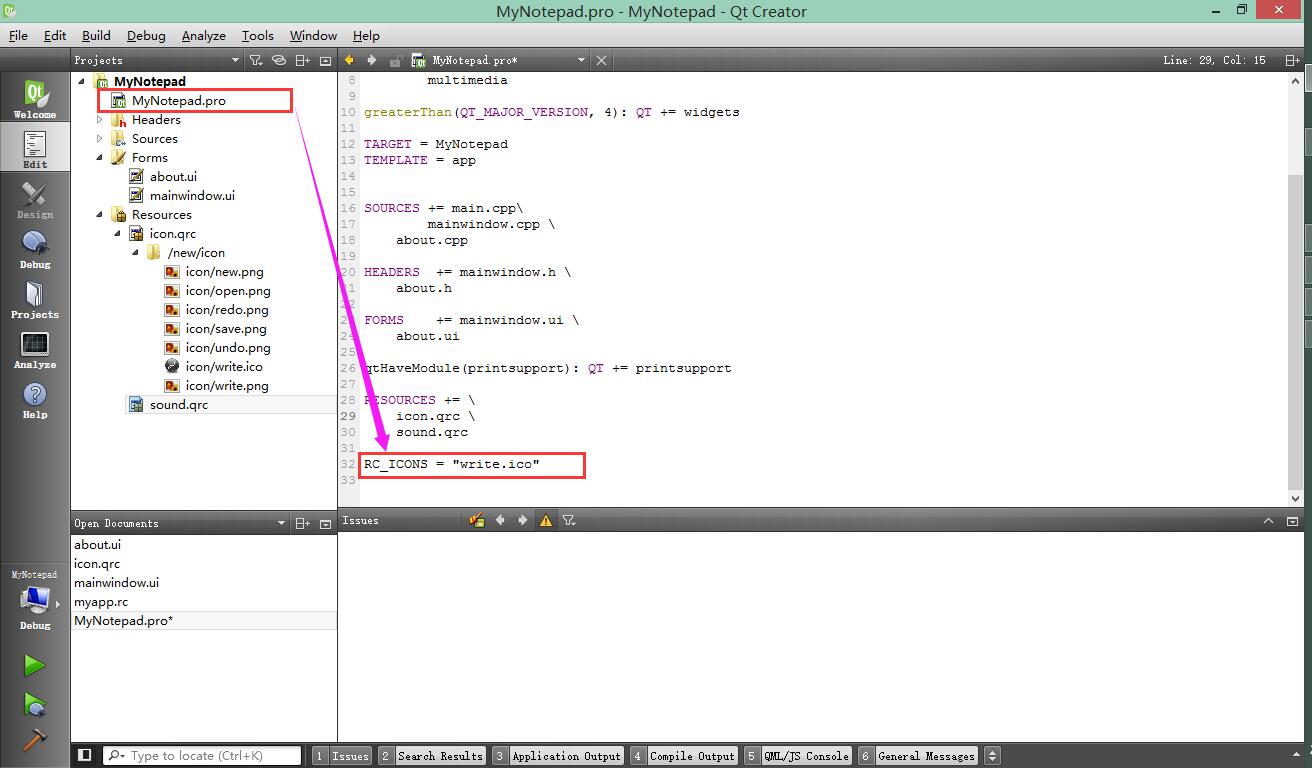Open the Debug mode in the mode bar
Screen dimensions: 1312x768
click(35, 249)
